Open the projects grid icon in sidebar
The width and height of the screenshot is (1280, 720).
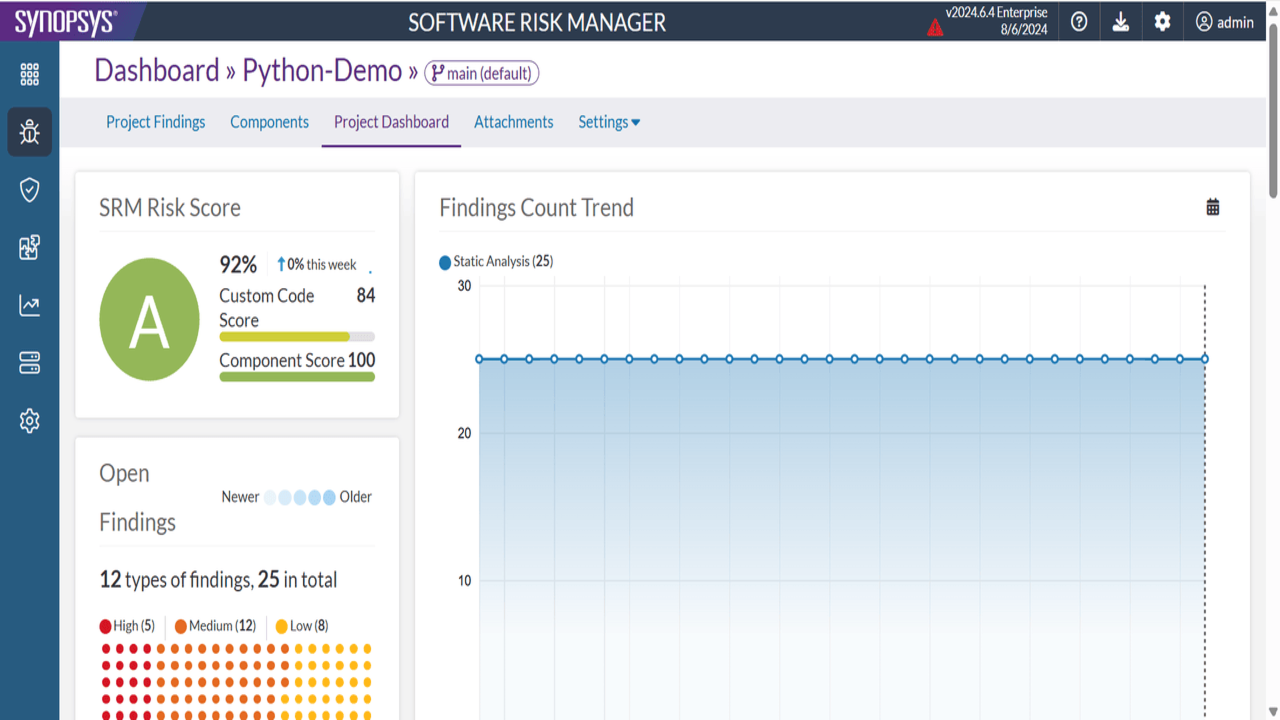(29, 75)
